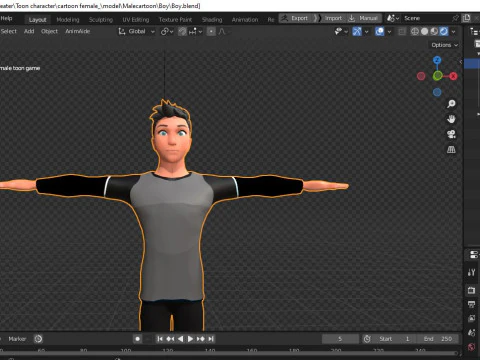Open the AnimAide menu
Screen dimensions: 480x360
click(77, 31)
